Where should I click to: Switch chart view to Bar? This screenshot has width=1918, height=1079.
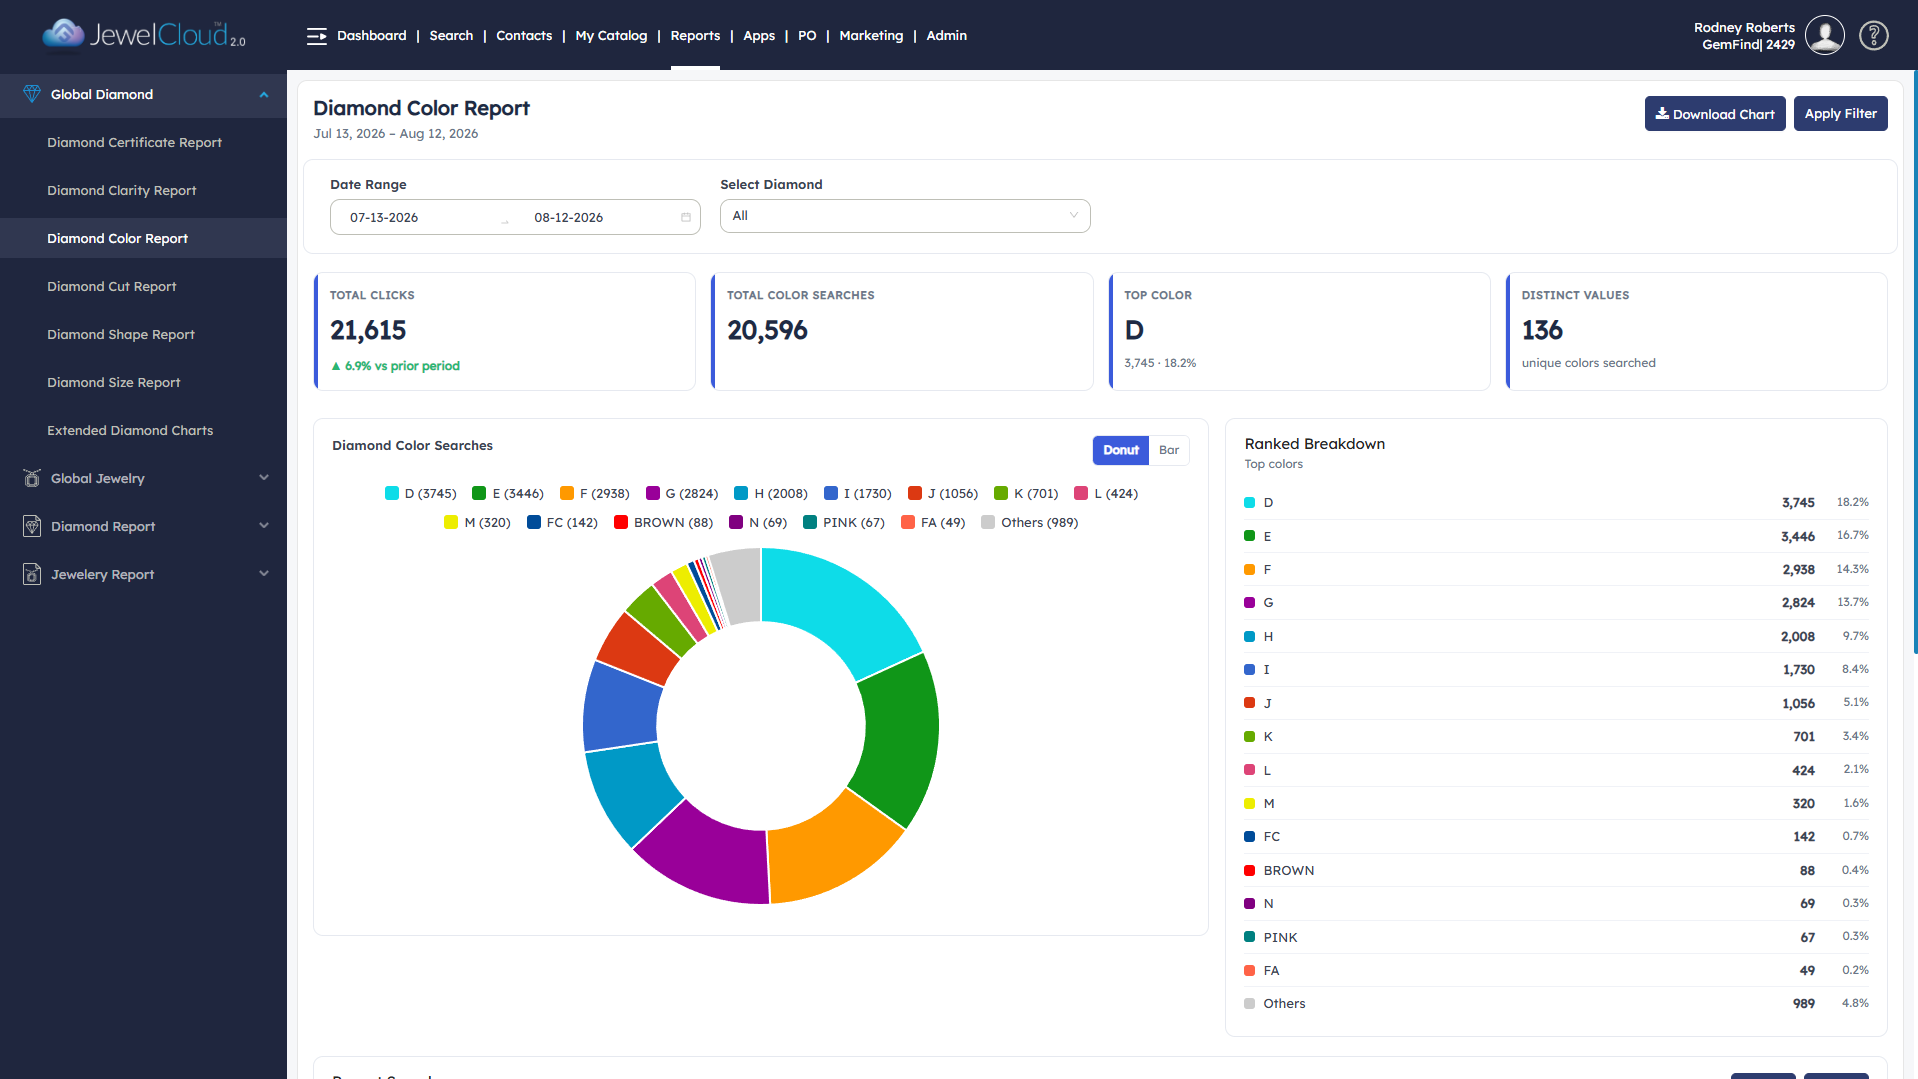(x=1169, y=450)
